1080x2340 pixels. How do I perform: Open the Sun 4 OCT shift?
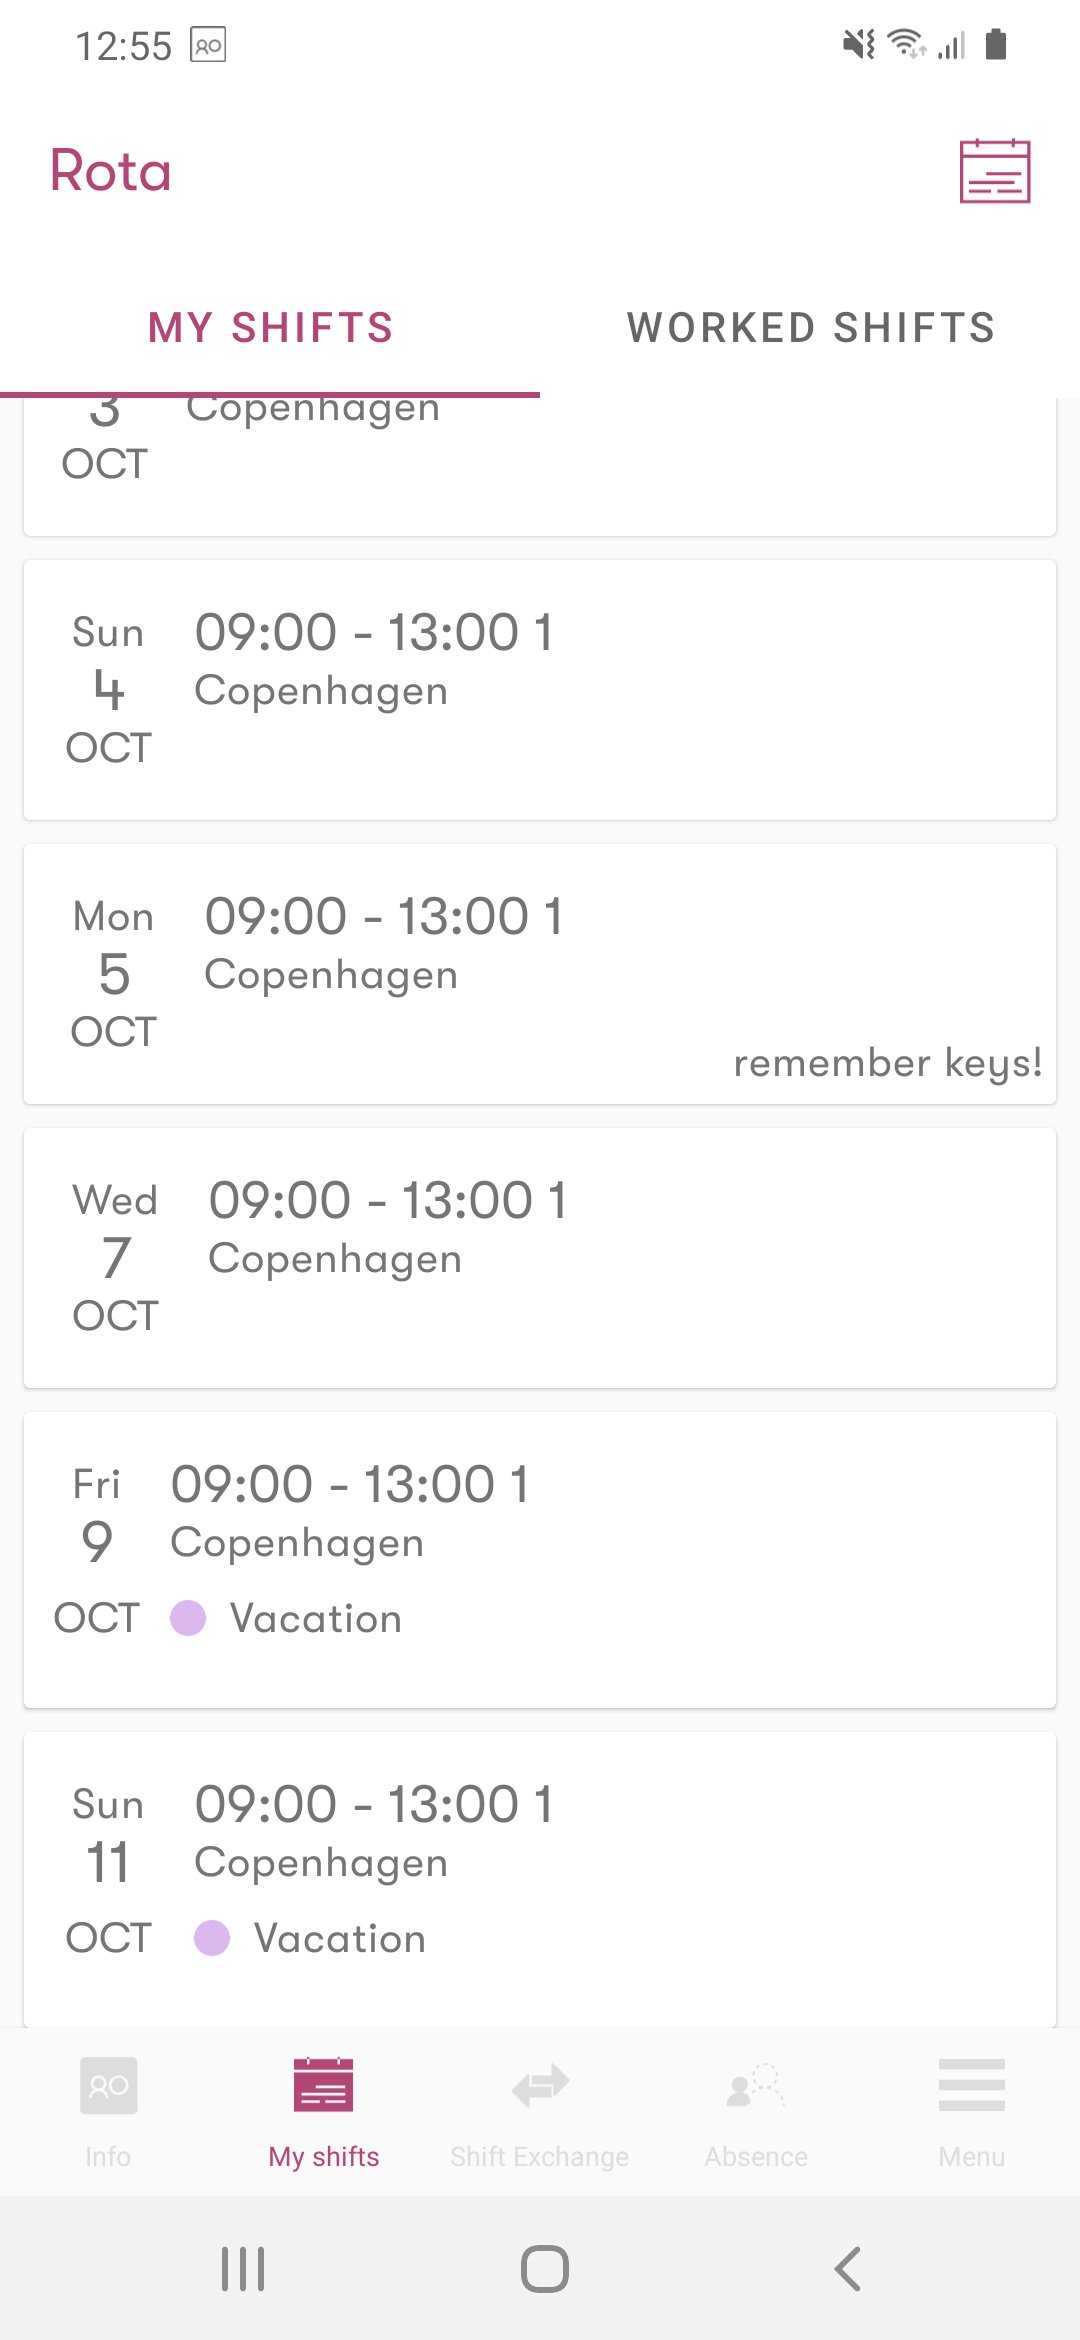tap(540, 690)
